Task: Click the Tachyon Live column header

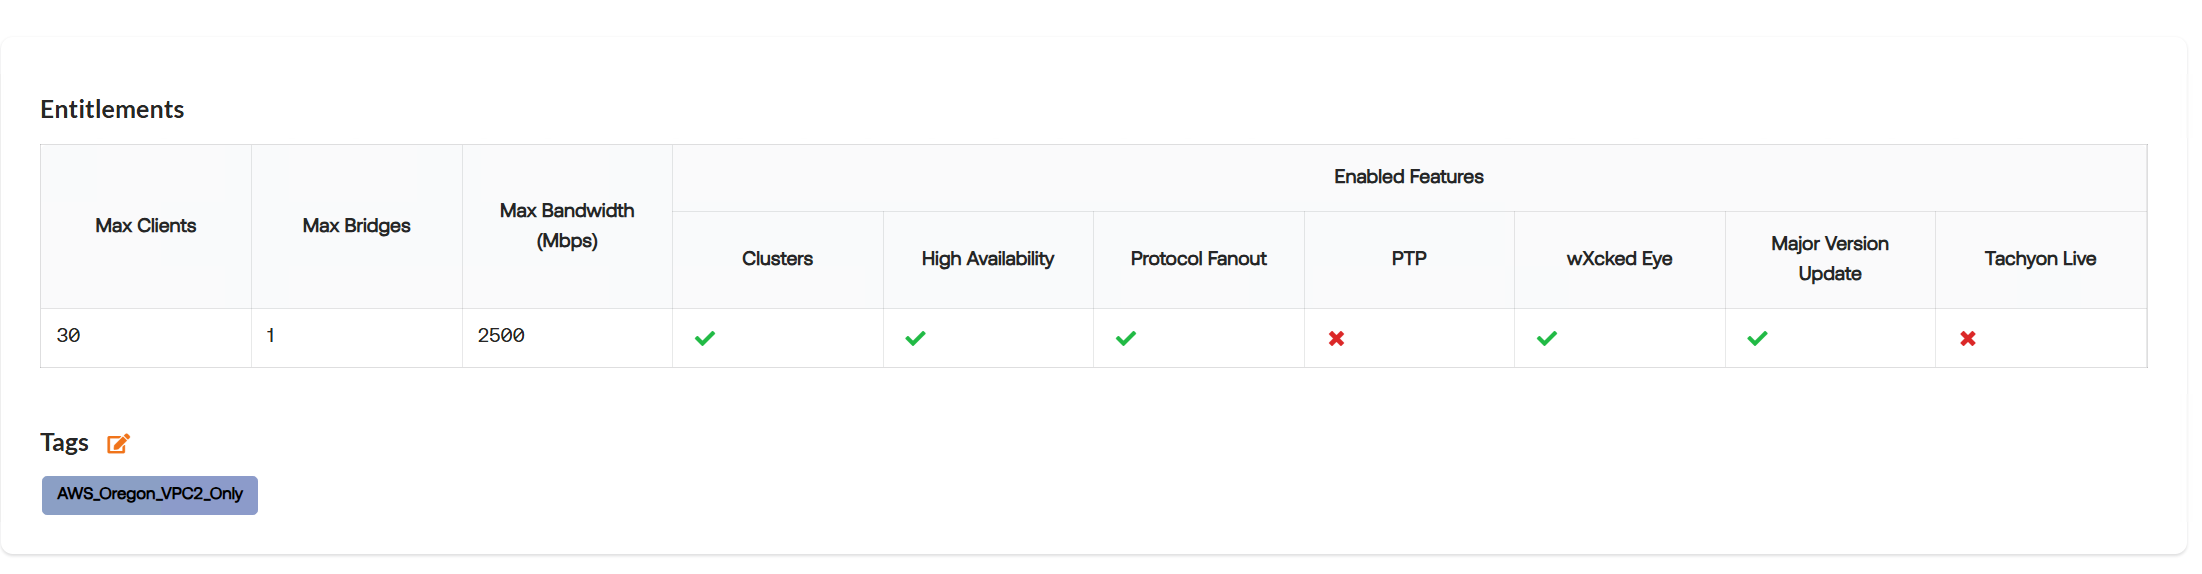Action: pyautogui.click(x=2040, y=259)
